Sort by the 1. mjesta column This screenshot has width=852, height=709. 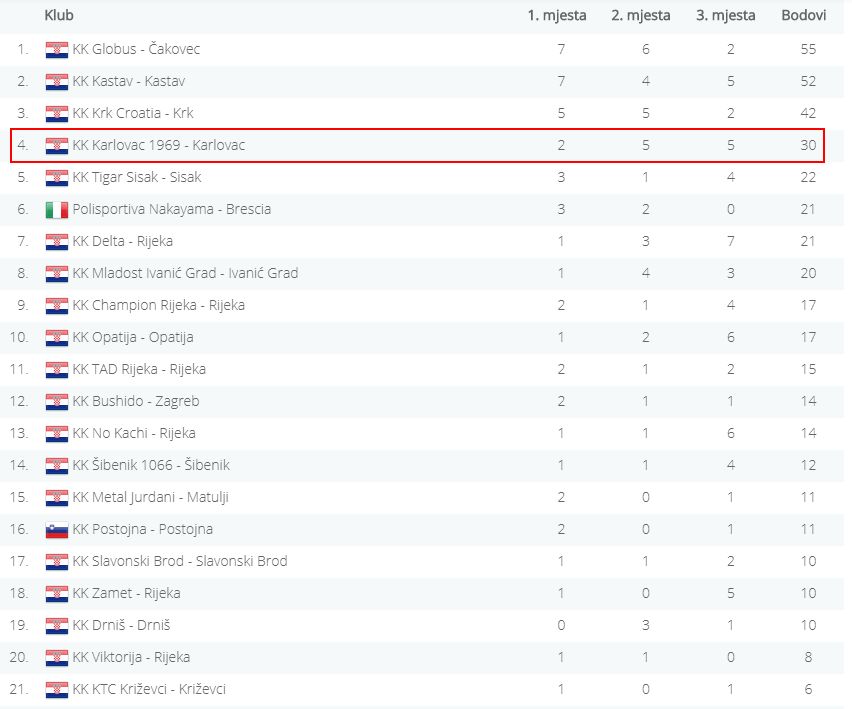(557, 15)
